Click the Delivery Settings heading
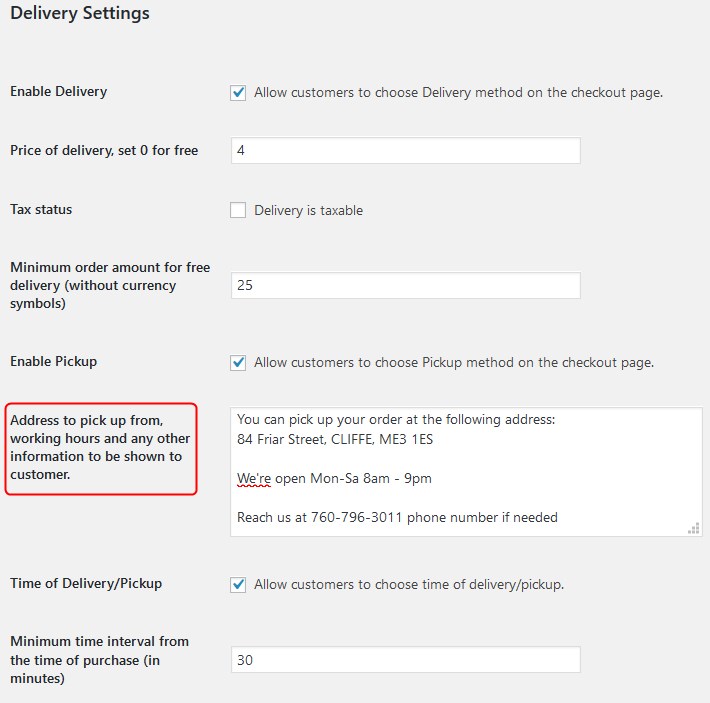The image size is (710, 703). pyautogui.click(x=80, y=13)
